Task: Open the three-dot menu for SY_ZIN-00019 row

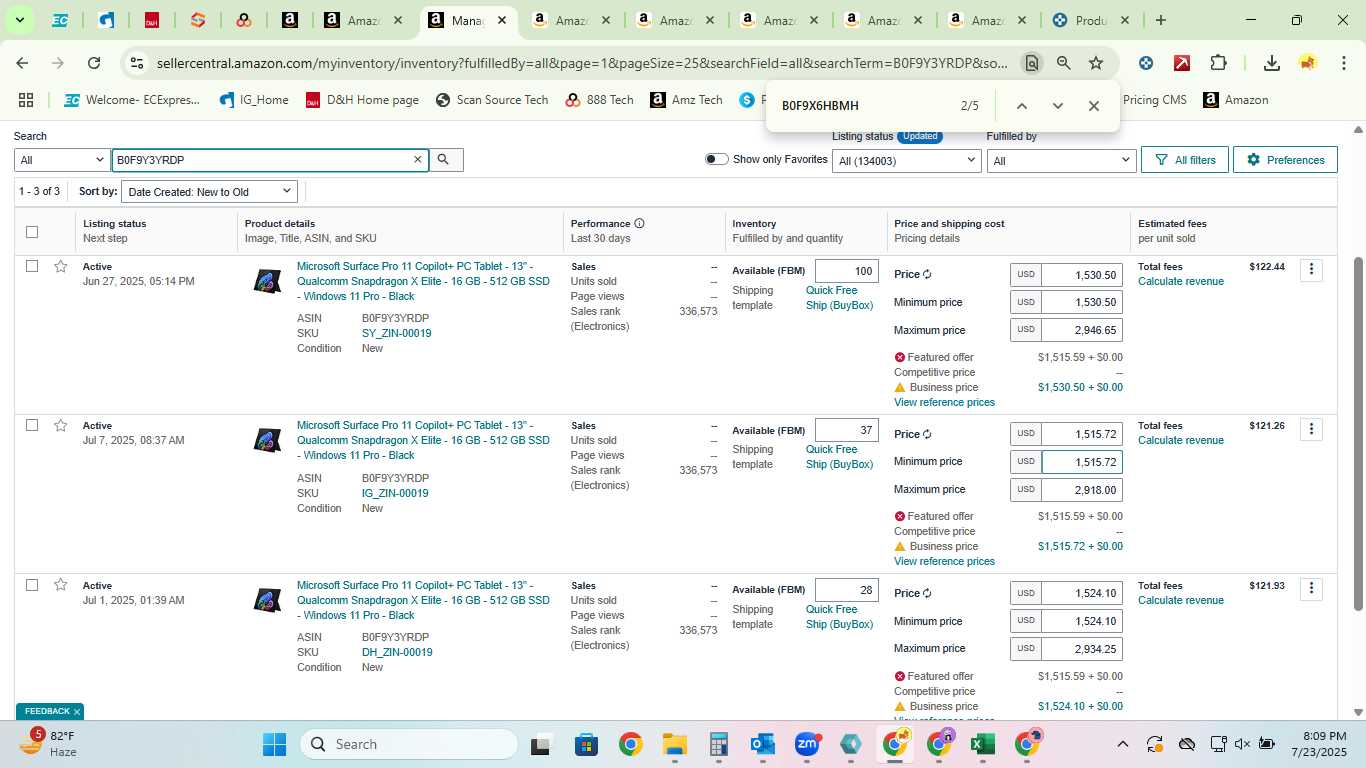Action: pyautogui.click(x=1311, y=270)
